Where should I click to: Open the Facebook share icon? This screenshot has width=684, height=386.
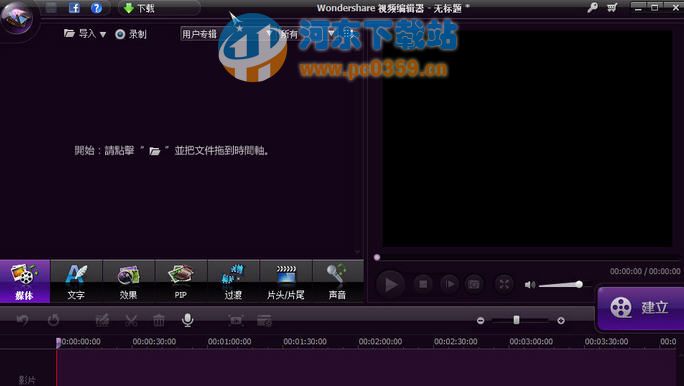74,8
